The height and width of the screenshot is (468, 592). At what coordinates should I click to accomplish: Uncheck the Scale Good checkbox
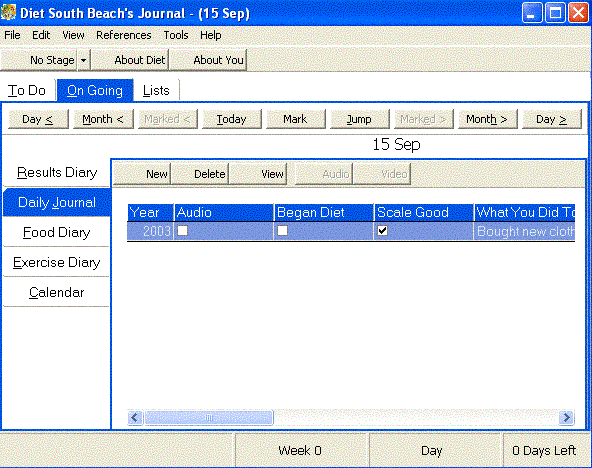pyautogui.click(x=382, y=231)
